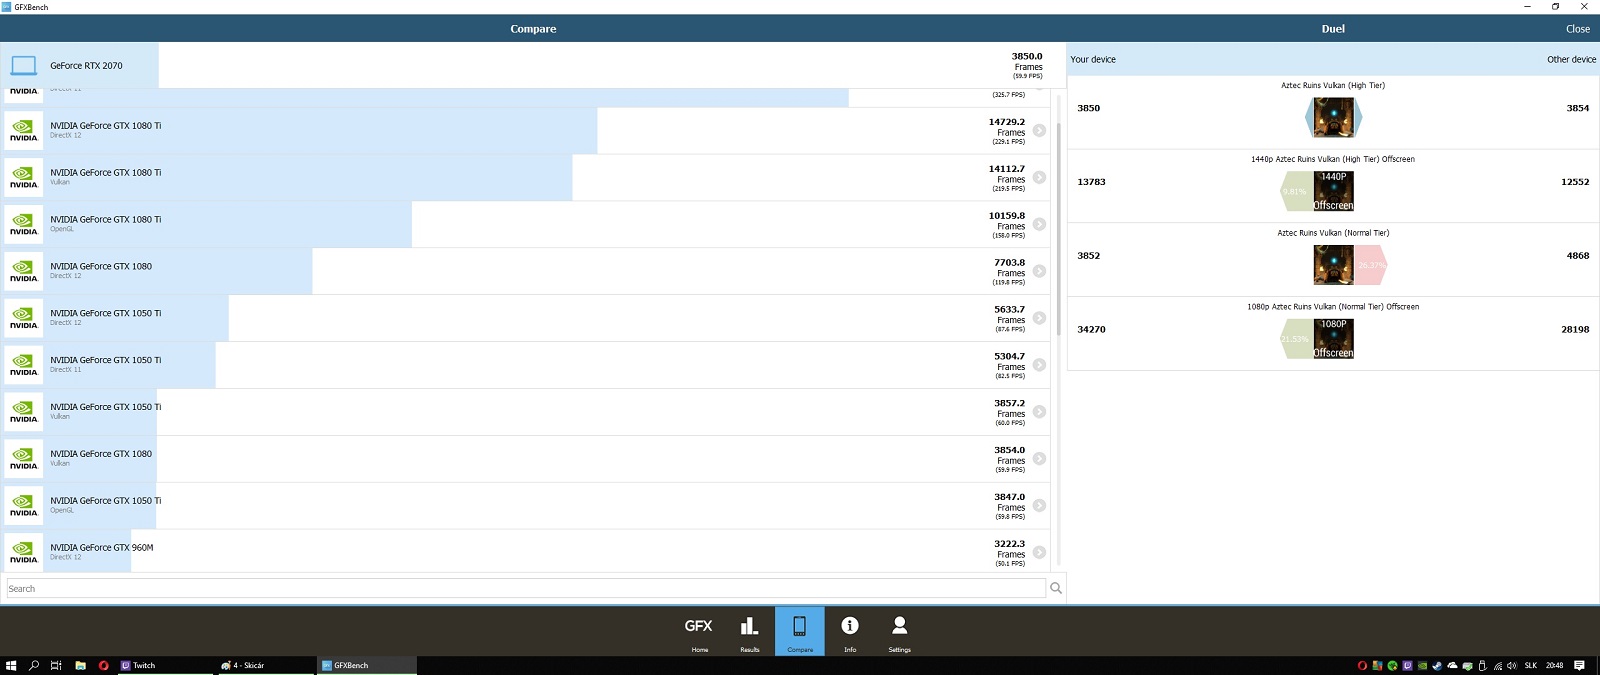Select NVIDIA GeForce GTX 960M entry
Image resolution: width=1600 pixels, height=675 pixels.
click(525, 552)
